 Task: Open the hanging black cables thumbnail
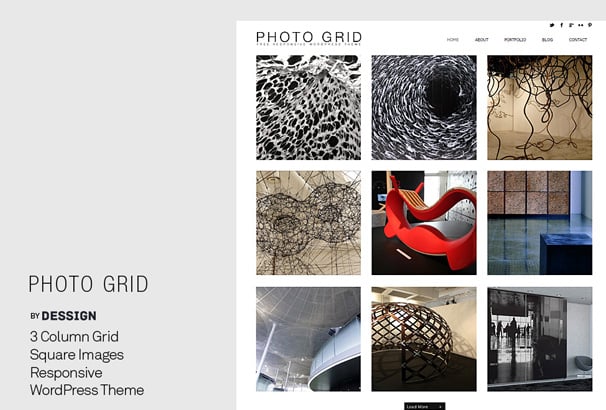[540, 107]
